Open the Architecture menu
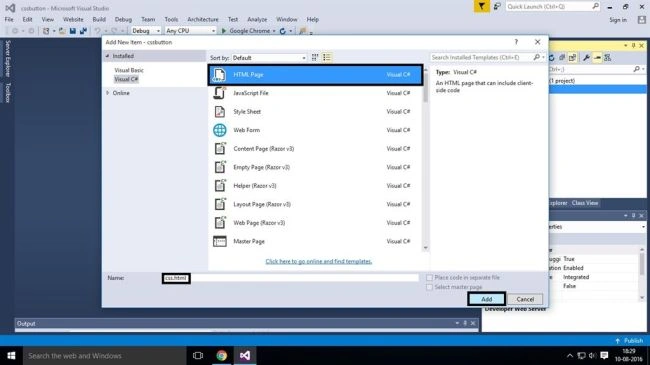Image resolution: width=650 pixels, height=365 pixels. [203, 19]
